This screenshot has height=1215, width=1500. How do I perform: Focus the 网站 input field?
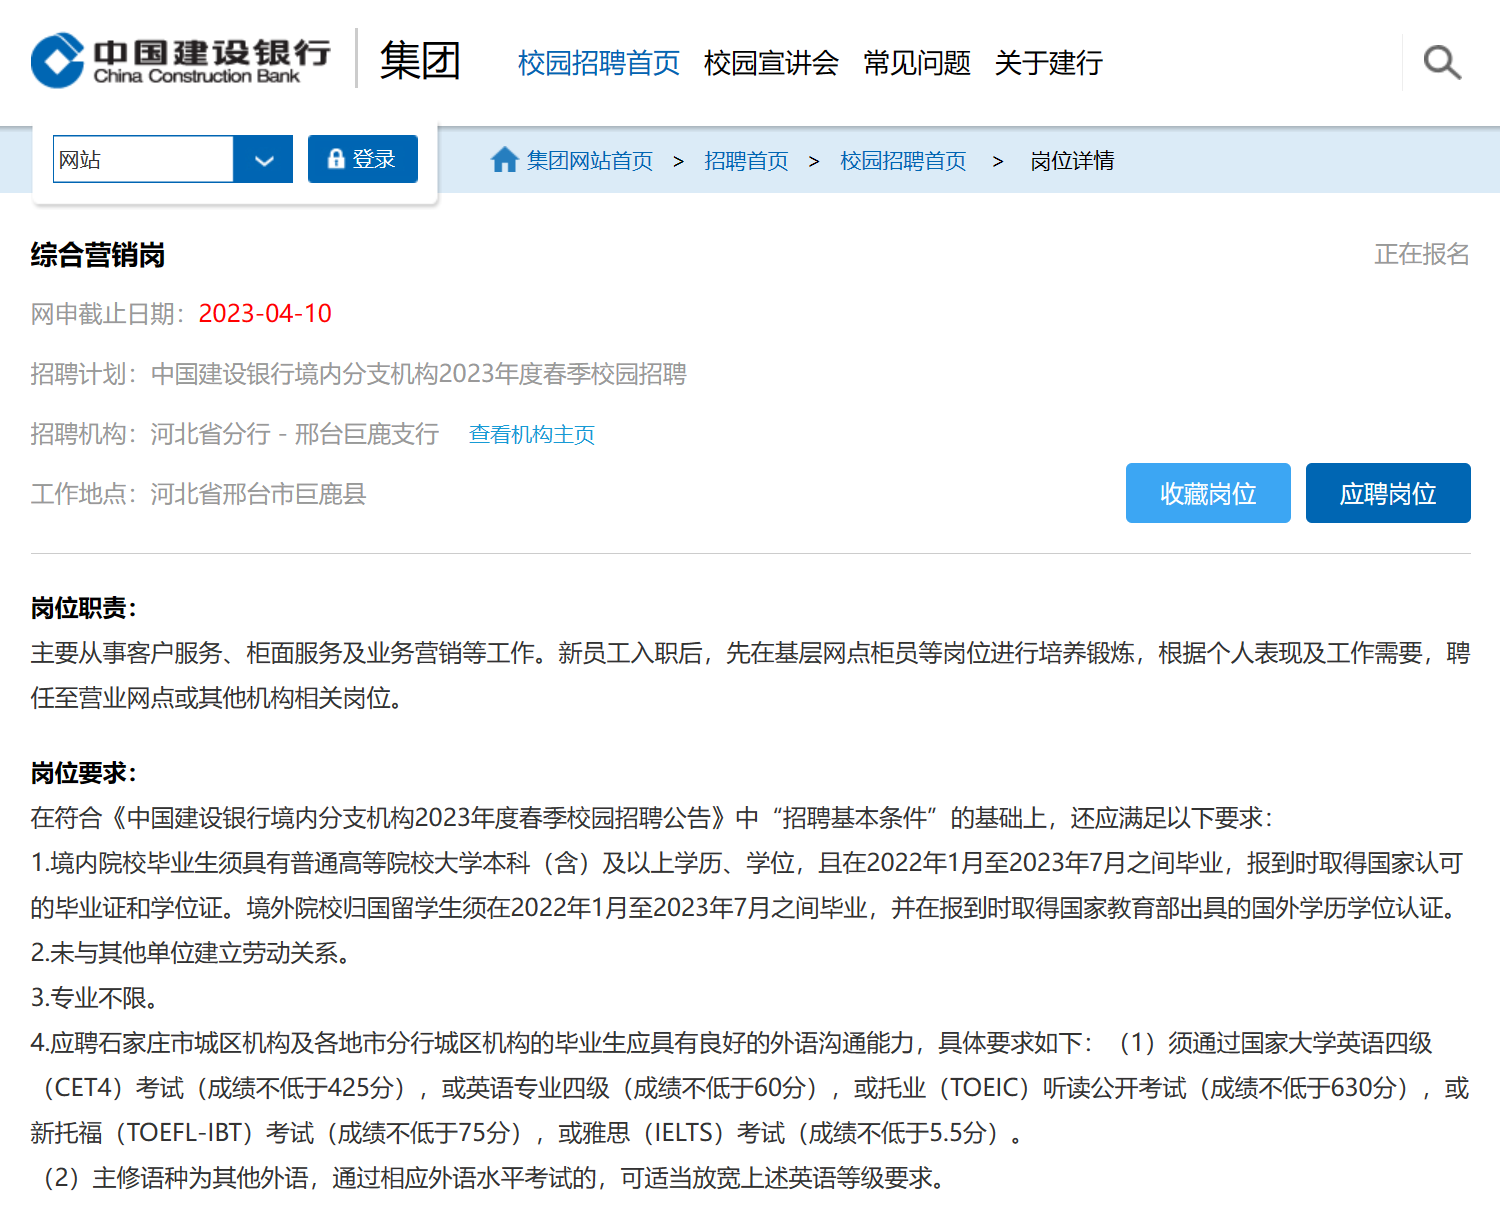(143, 160)
